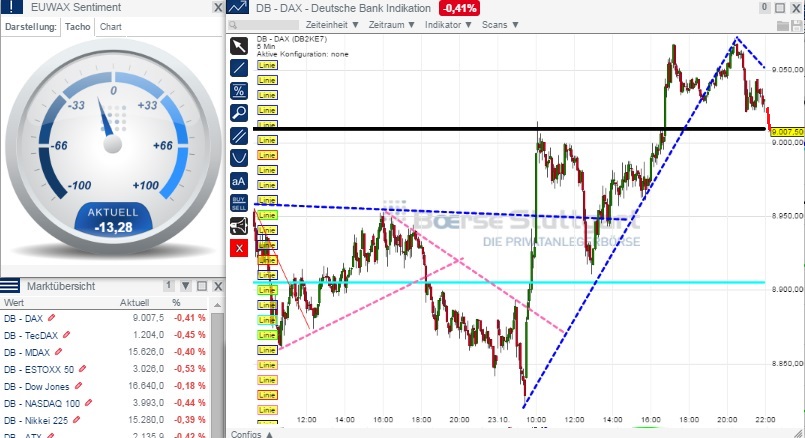Click the pencil icon next to DB - DAX

(51, 318)
